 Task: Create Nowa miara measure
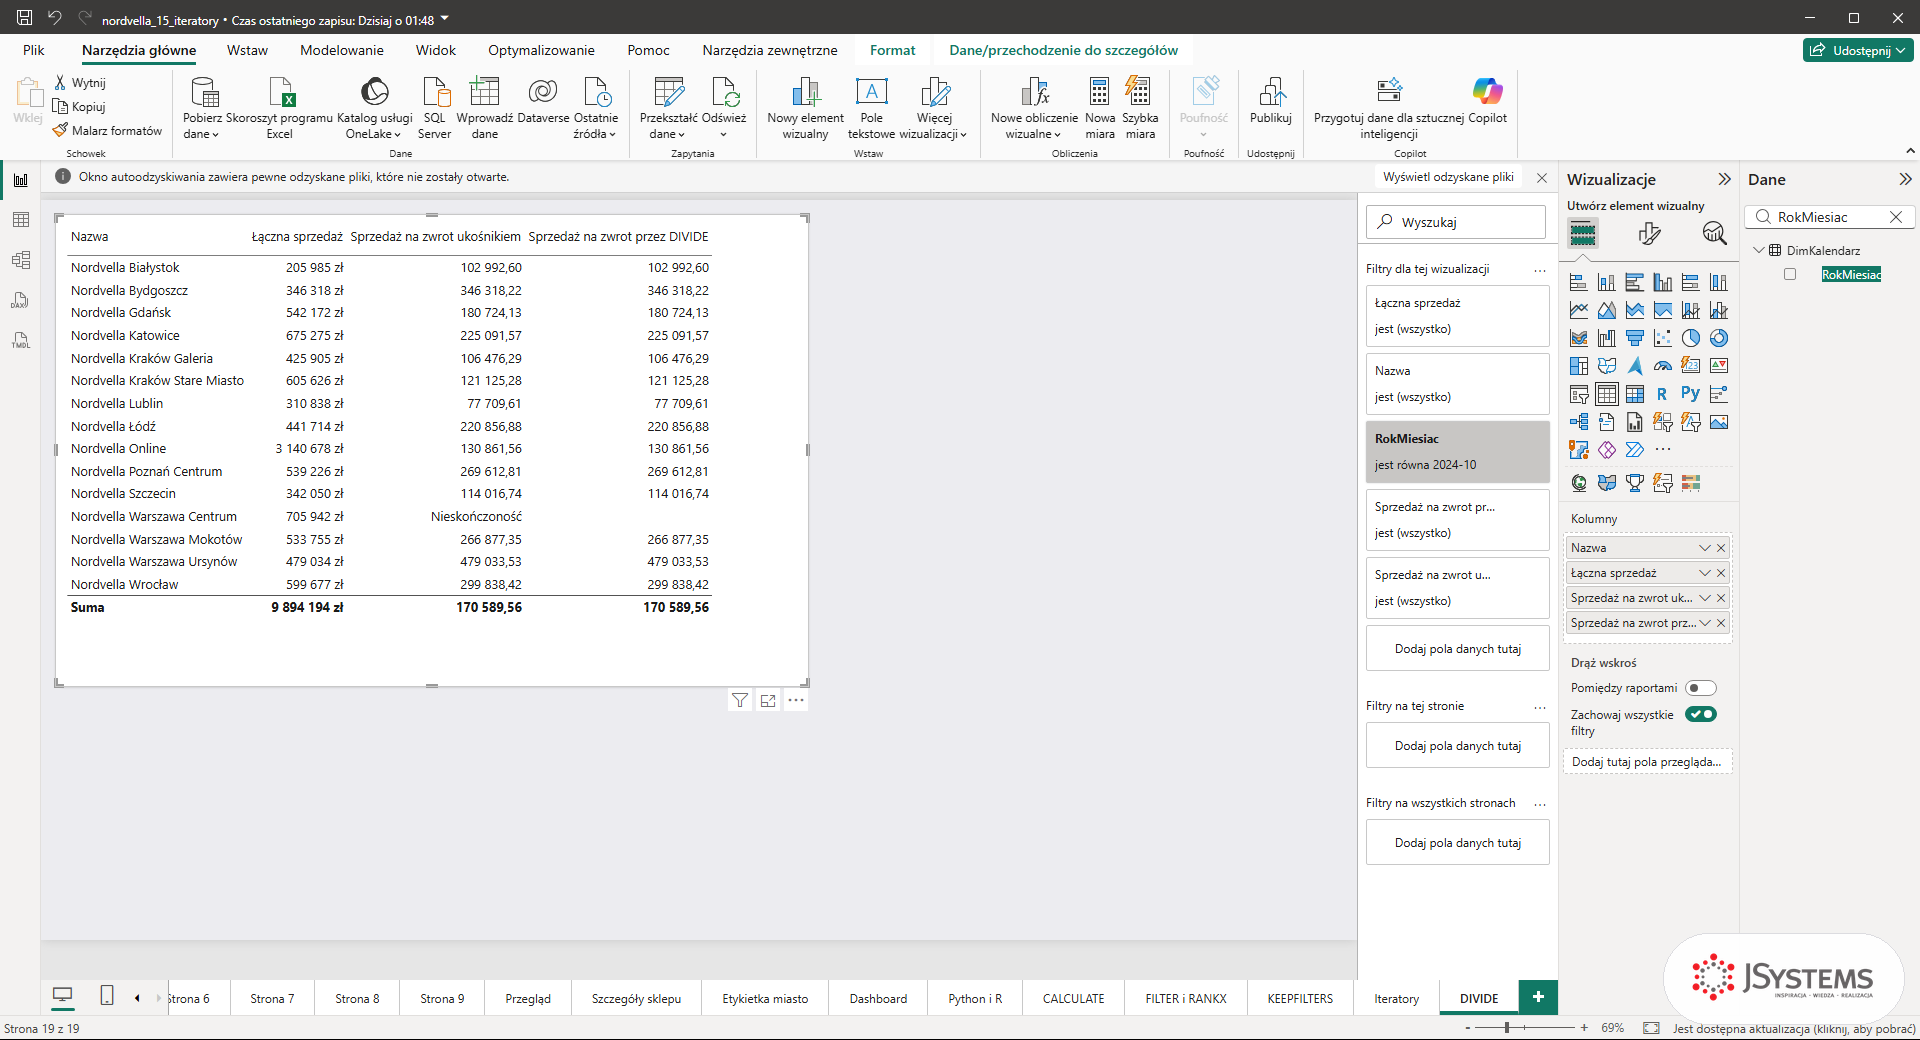point(1099,108)
